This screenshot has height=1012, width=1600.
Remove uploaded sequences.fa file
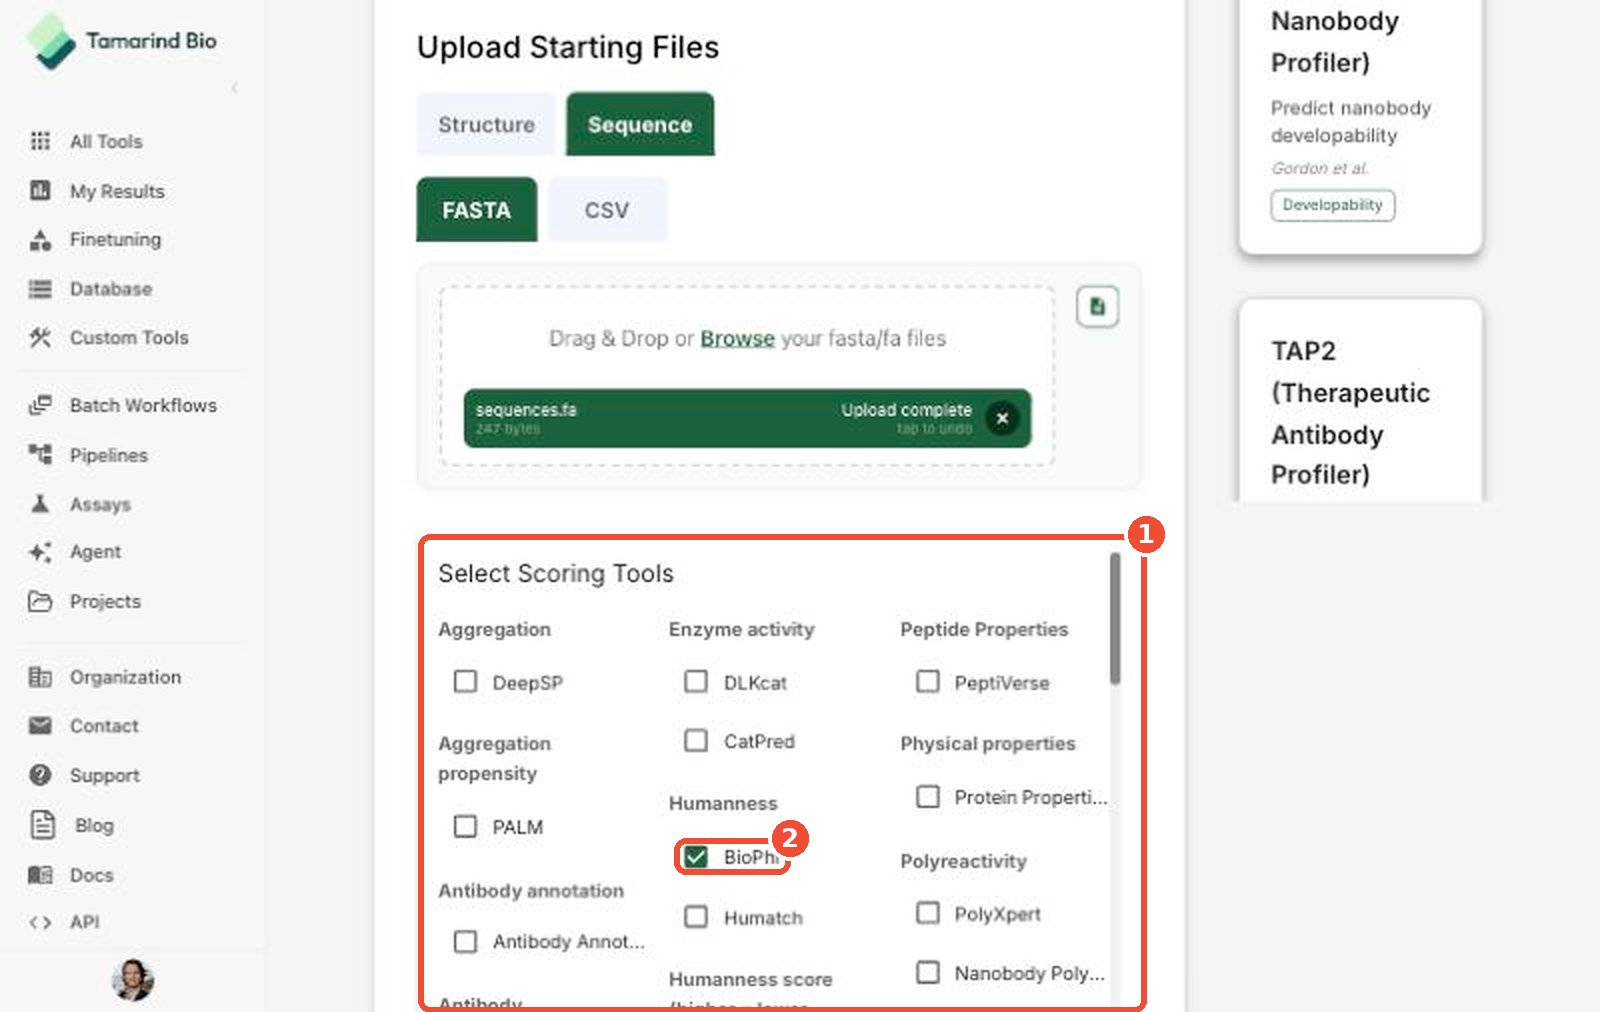pyautogui.click(x=1002, y=418)
